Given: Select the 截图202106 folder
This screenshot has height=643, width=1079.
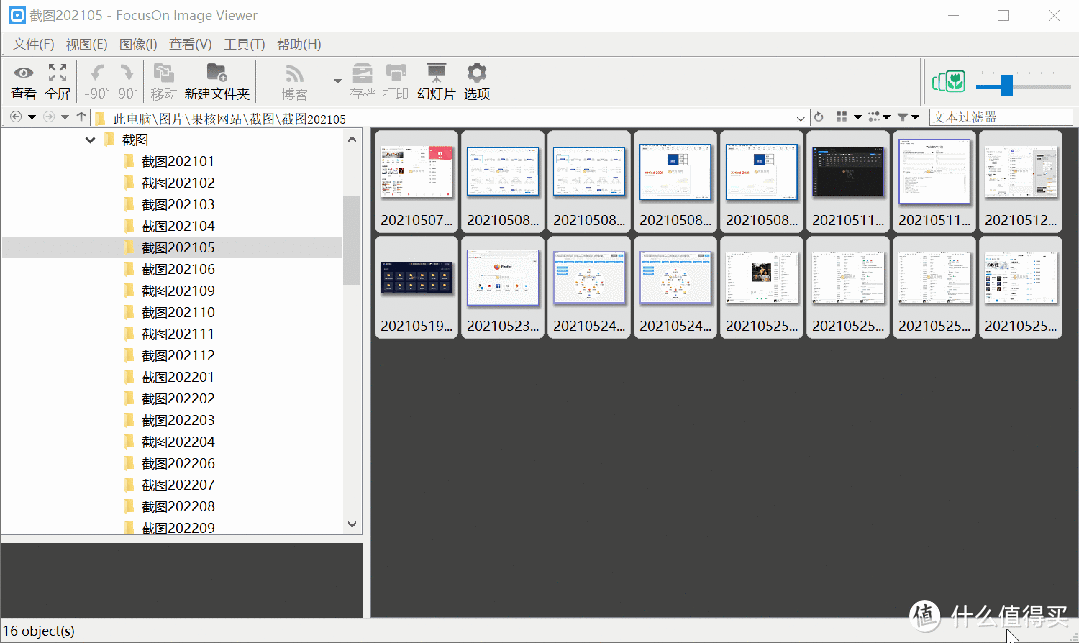Looking at the screenshot, I should coord(178,269).
